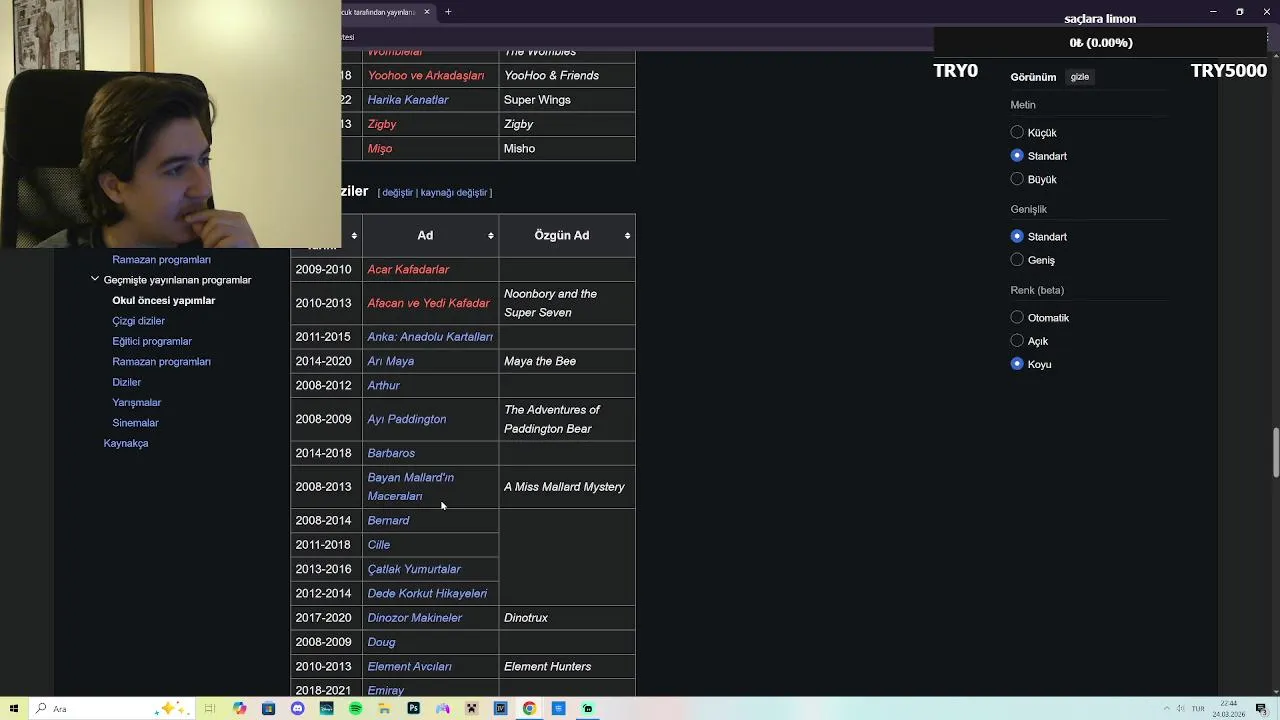The height and width of the screenshot is (720, 1280).
Task: Open the Acar Kafadarlar link
Action: point(408,269)
